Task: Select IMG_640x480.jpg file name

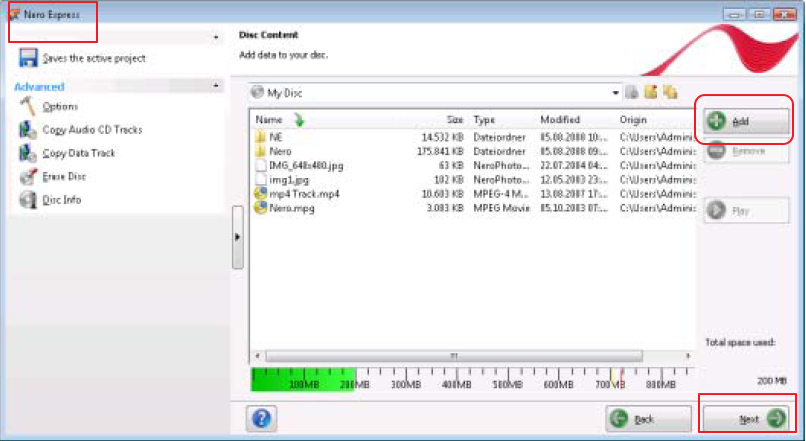Action: [306, 166]
